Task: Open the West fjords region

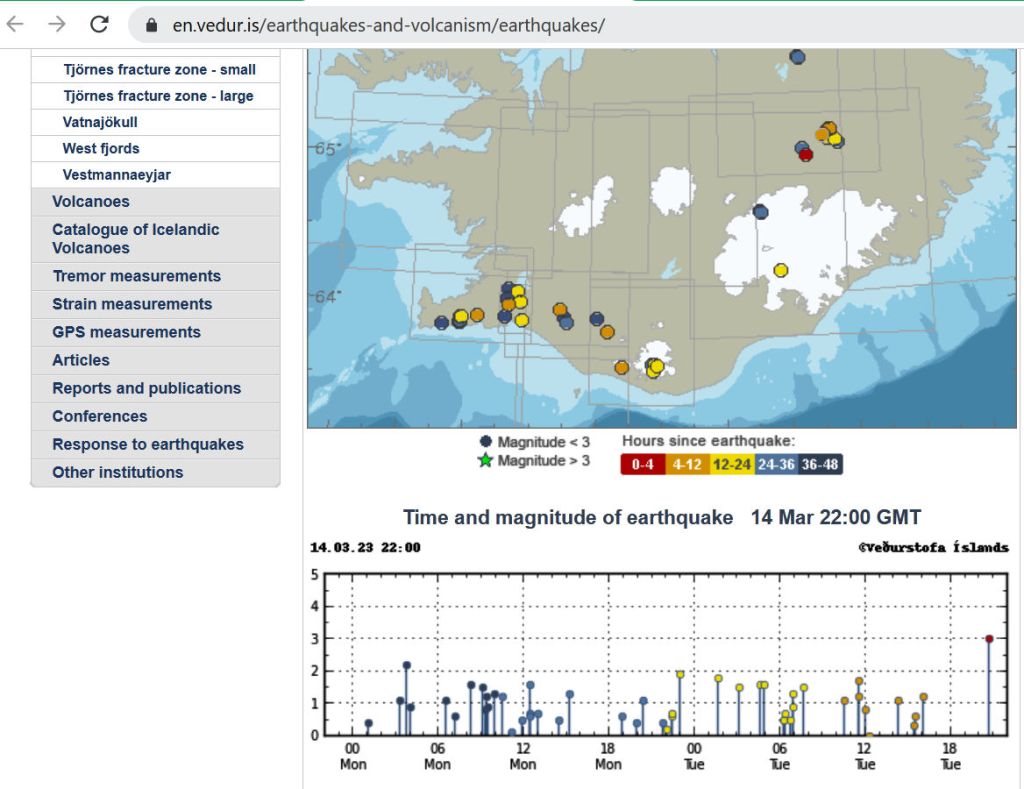Action: pos(101,148)
